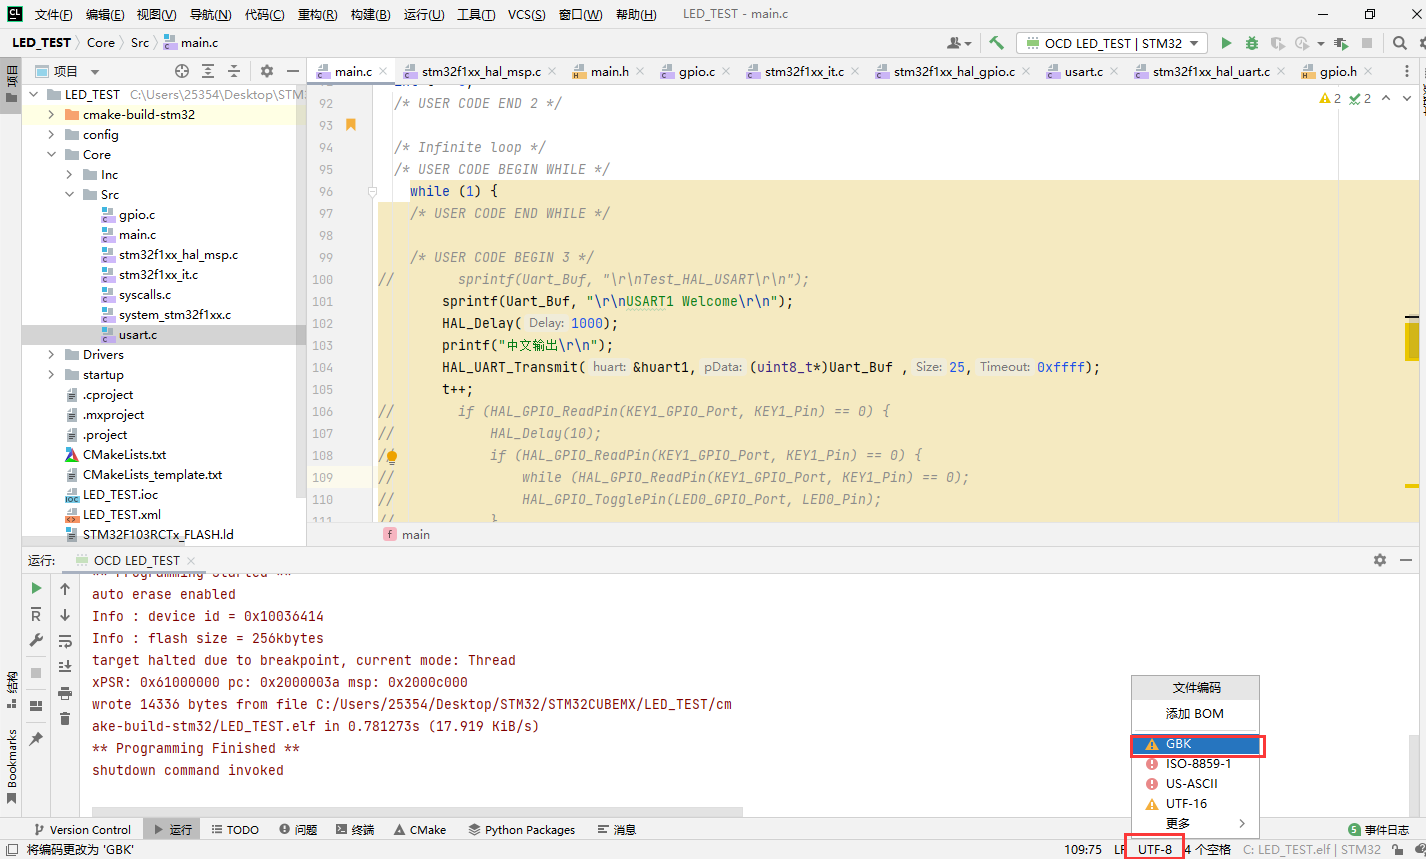Open the 代码(C) menu
This screenshot has height=859, width=1426.
264,15
